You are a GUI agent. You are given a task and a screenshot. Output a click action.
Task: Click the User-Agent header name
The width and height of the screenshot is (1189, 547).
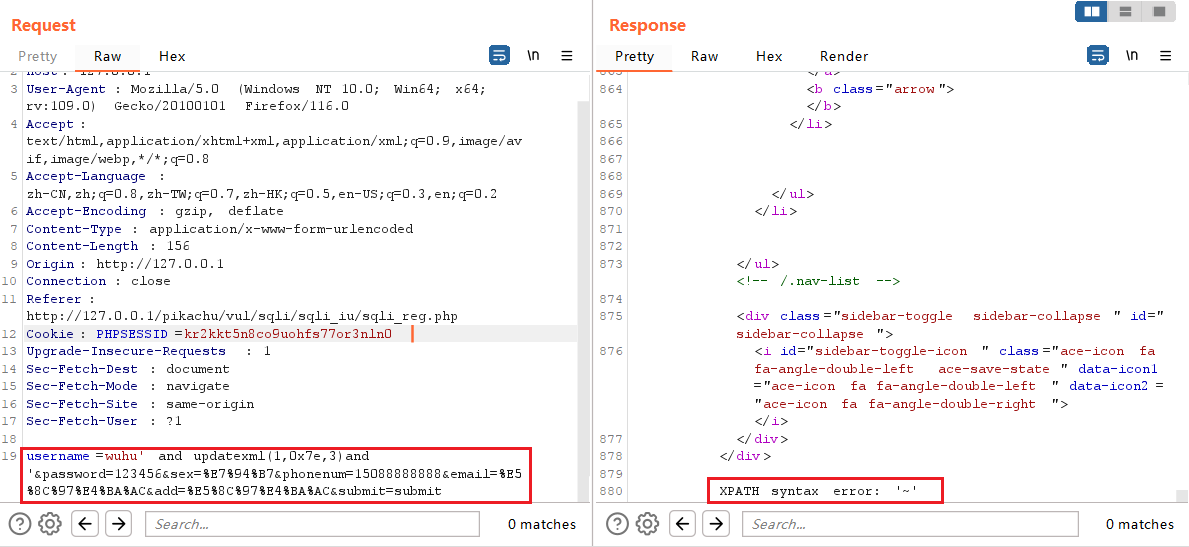click(64, 89)
